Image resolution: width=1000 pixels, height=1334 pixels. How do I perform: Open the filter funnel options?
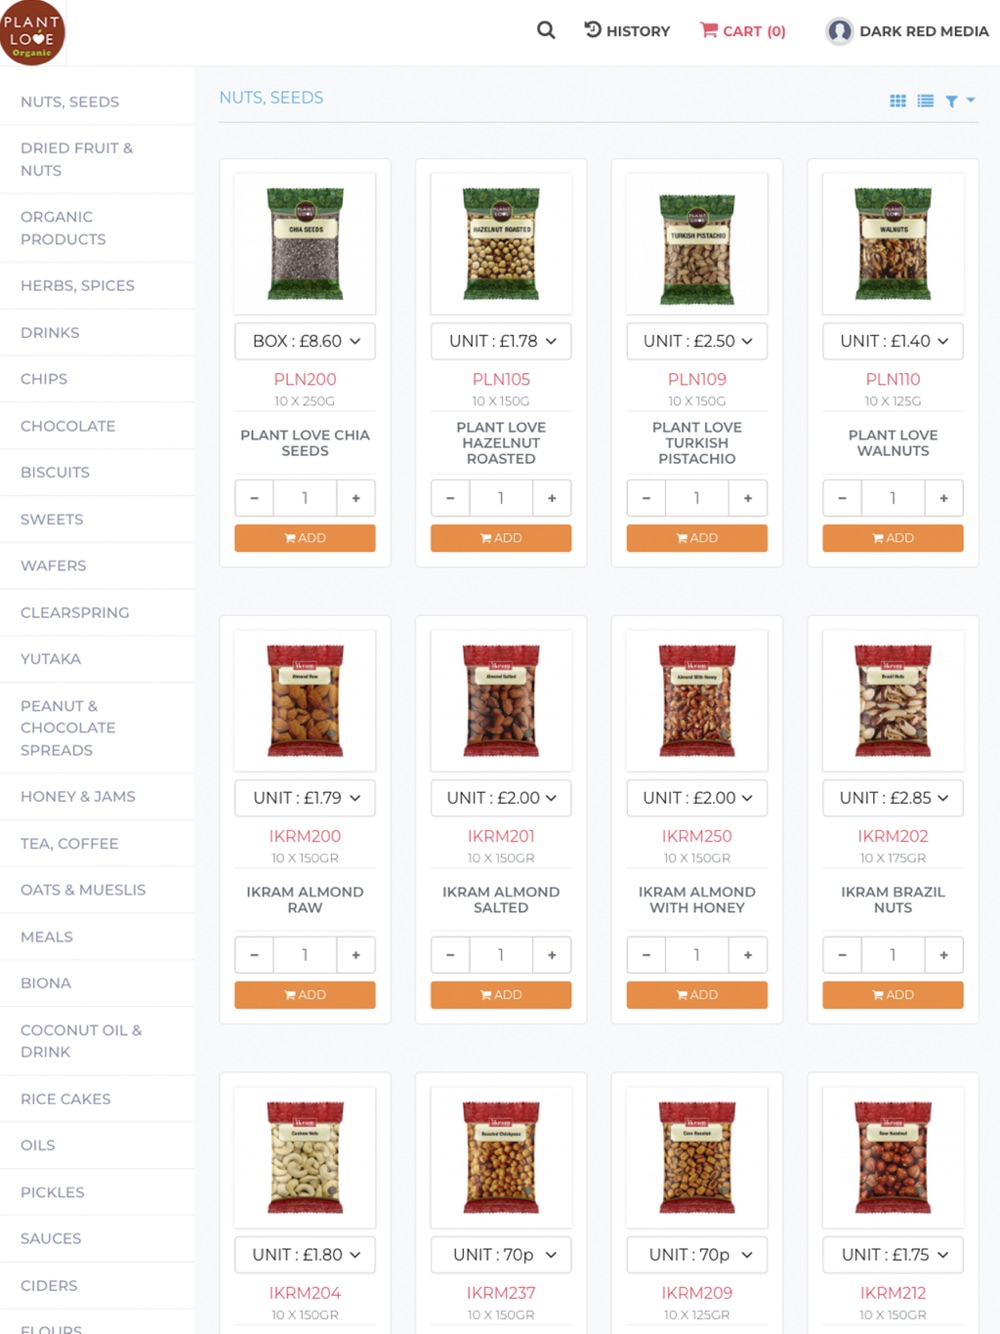pos(959,101)
